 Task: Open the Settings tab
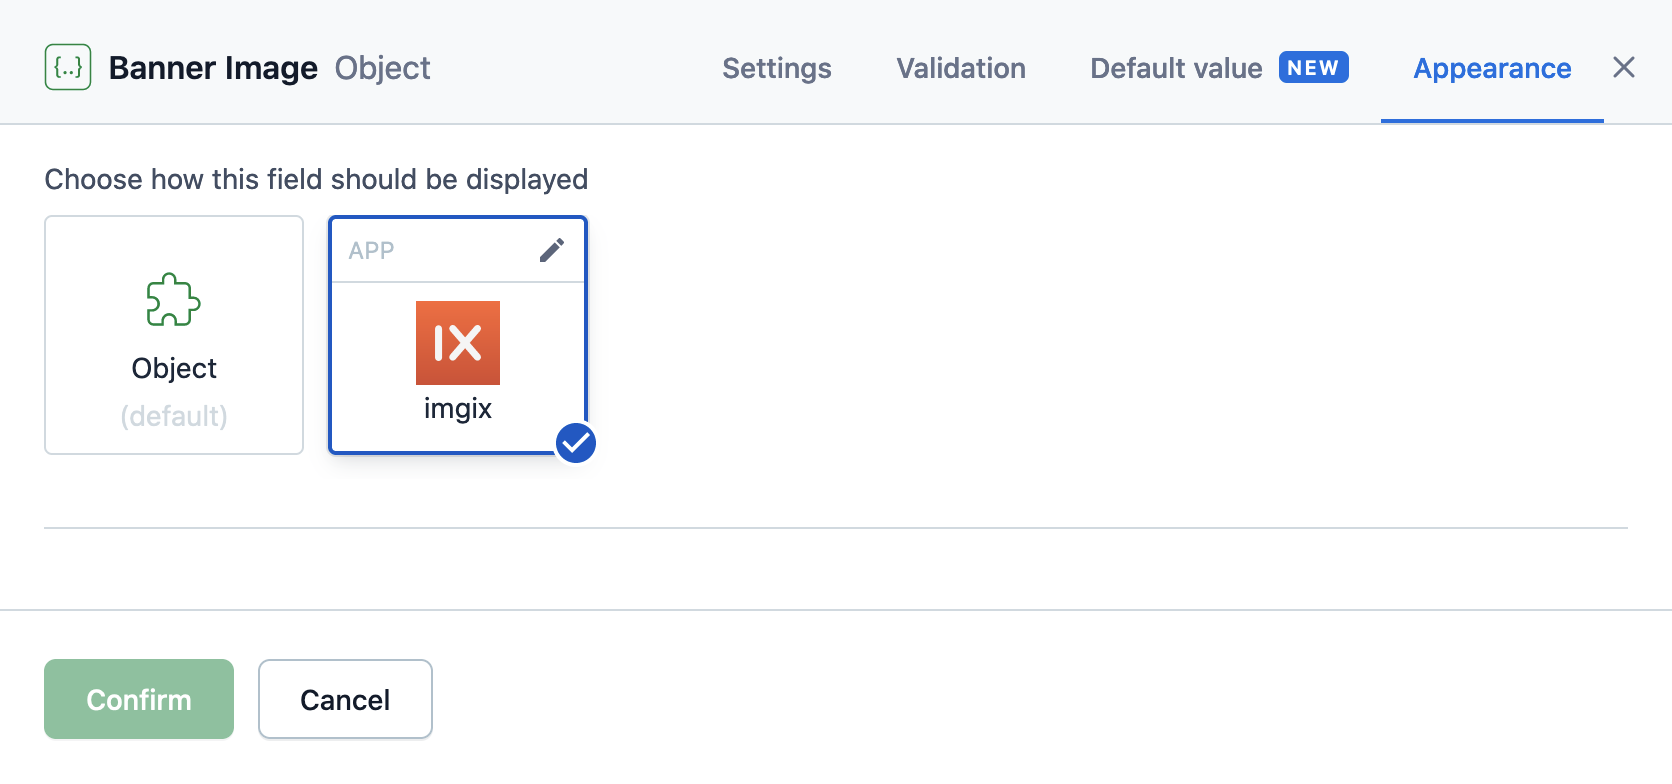click(777, 68)
